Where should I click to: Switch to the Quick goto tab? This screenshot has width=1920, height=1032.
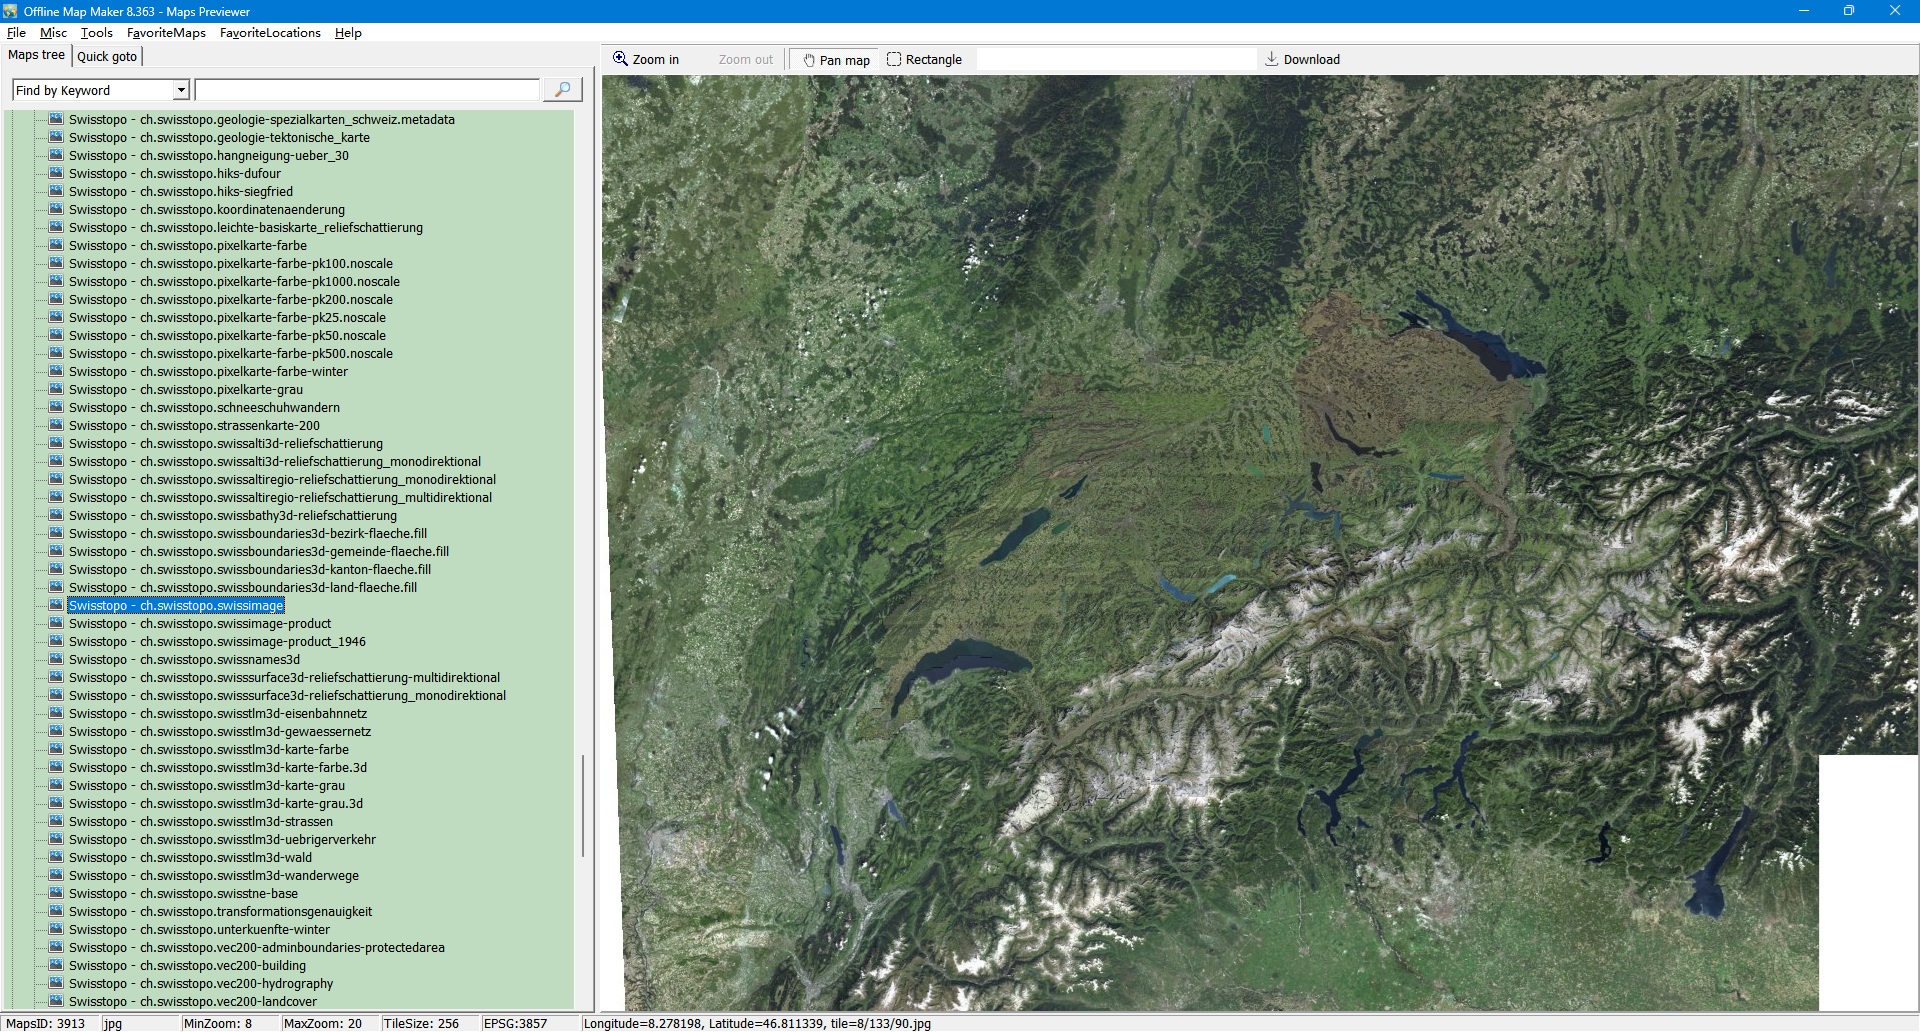point(107,56)
